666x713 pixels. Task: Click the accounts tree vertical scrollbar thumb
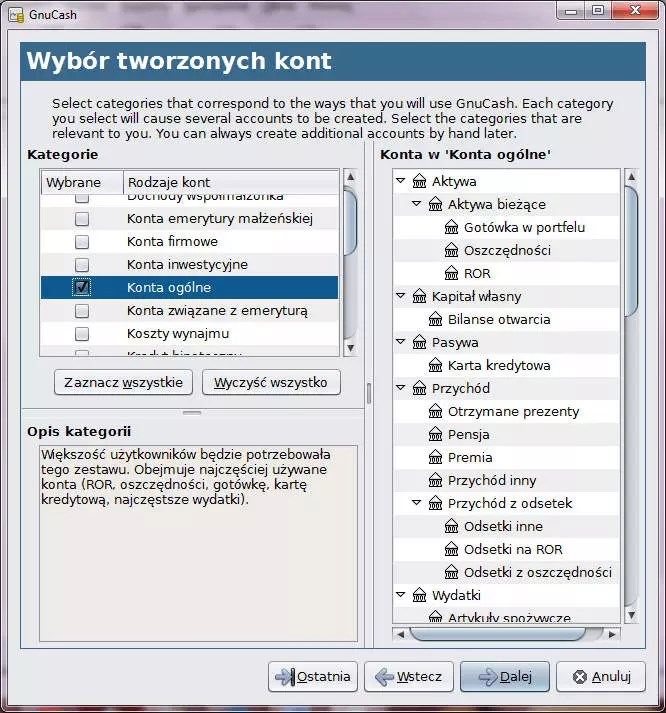tap(631, 251)
